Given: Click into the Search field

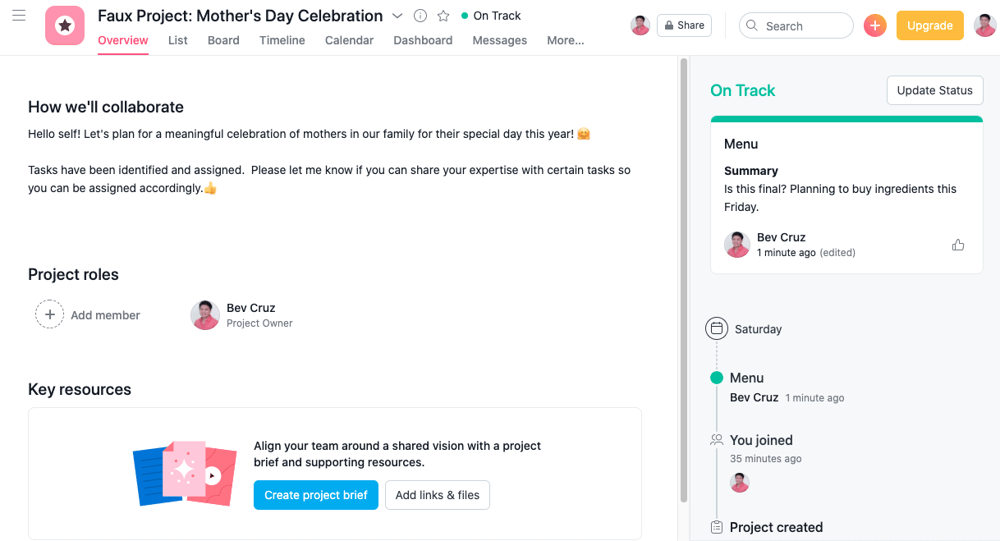Looking at the screenshot, I should (796, 26).
